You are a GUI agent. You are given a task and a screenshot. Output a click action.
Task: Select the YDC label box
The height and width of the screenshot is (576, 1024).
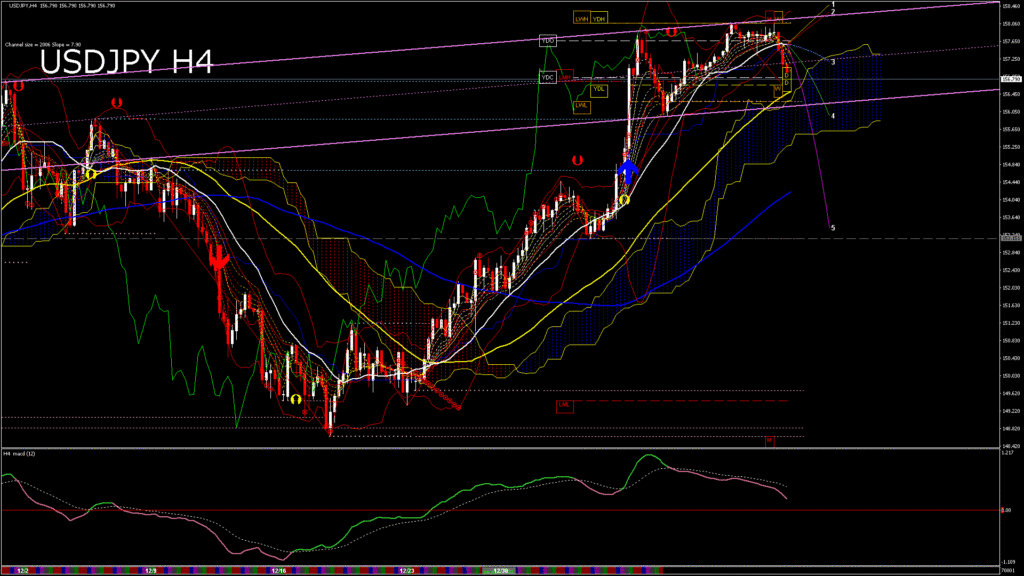(547, 77)
